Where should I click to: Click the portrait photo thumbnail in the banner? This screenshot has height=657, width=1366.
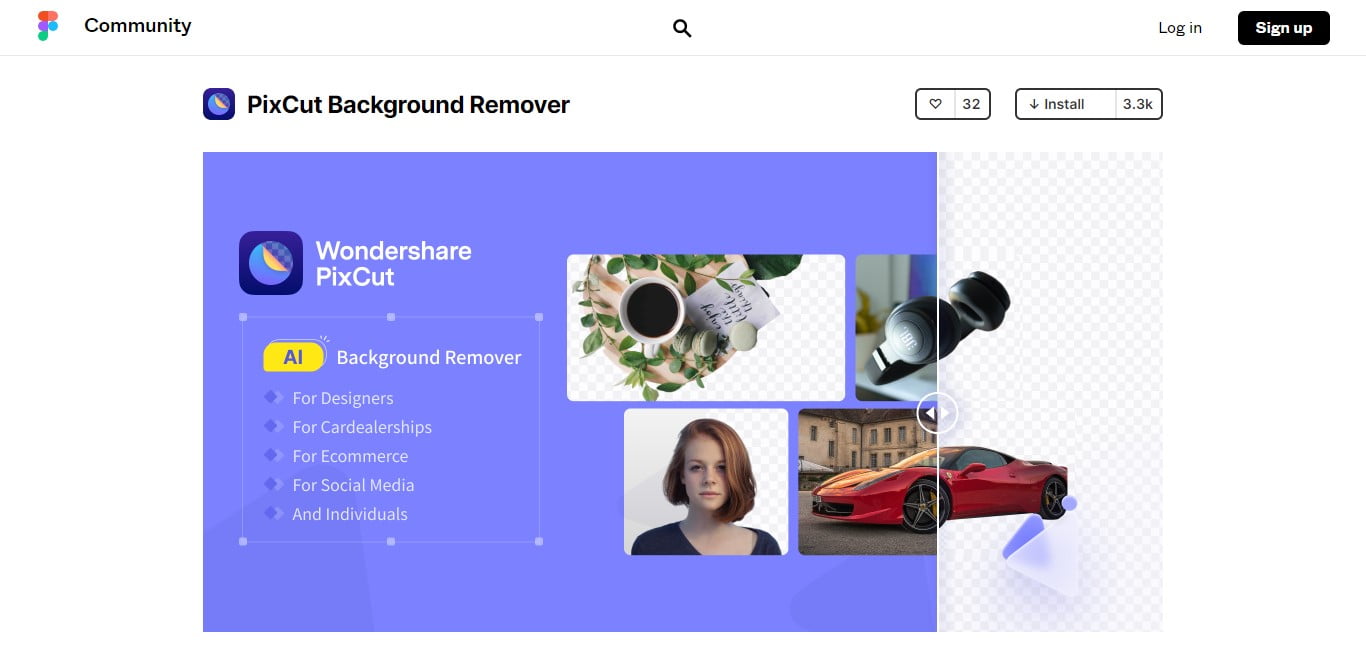[705, 482]
